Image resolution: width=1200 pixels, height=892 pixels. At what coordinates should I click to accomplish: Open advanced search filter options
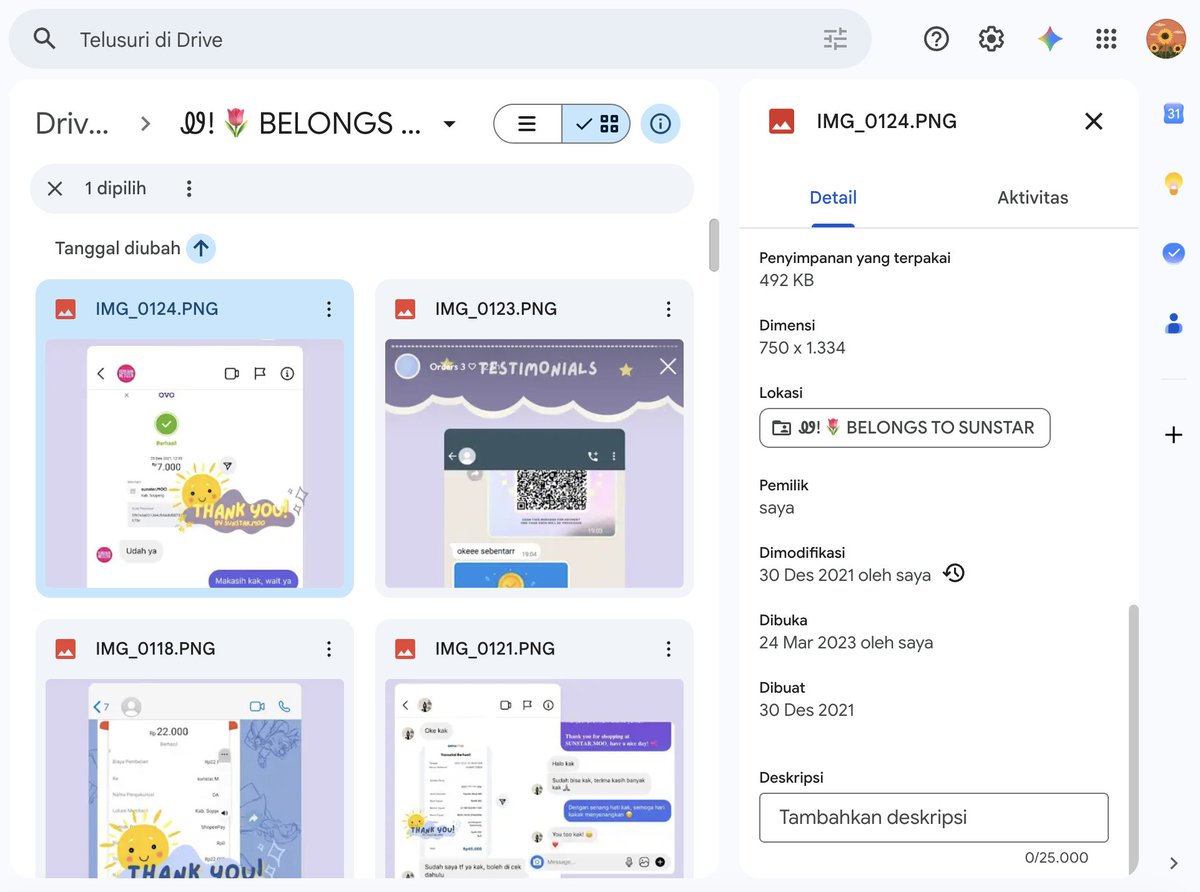835,39
